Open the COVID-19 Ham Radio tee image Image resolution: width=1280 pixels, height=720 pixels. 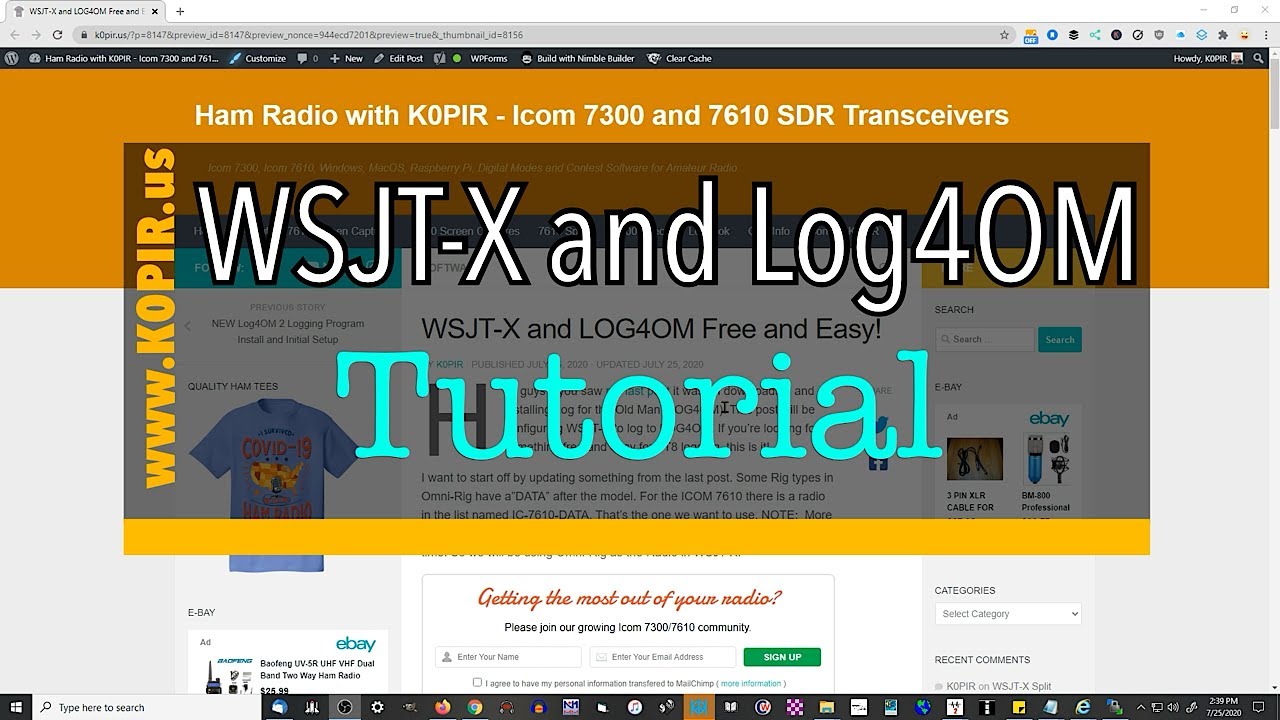pos(273,485)
